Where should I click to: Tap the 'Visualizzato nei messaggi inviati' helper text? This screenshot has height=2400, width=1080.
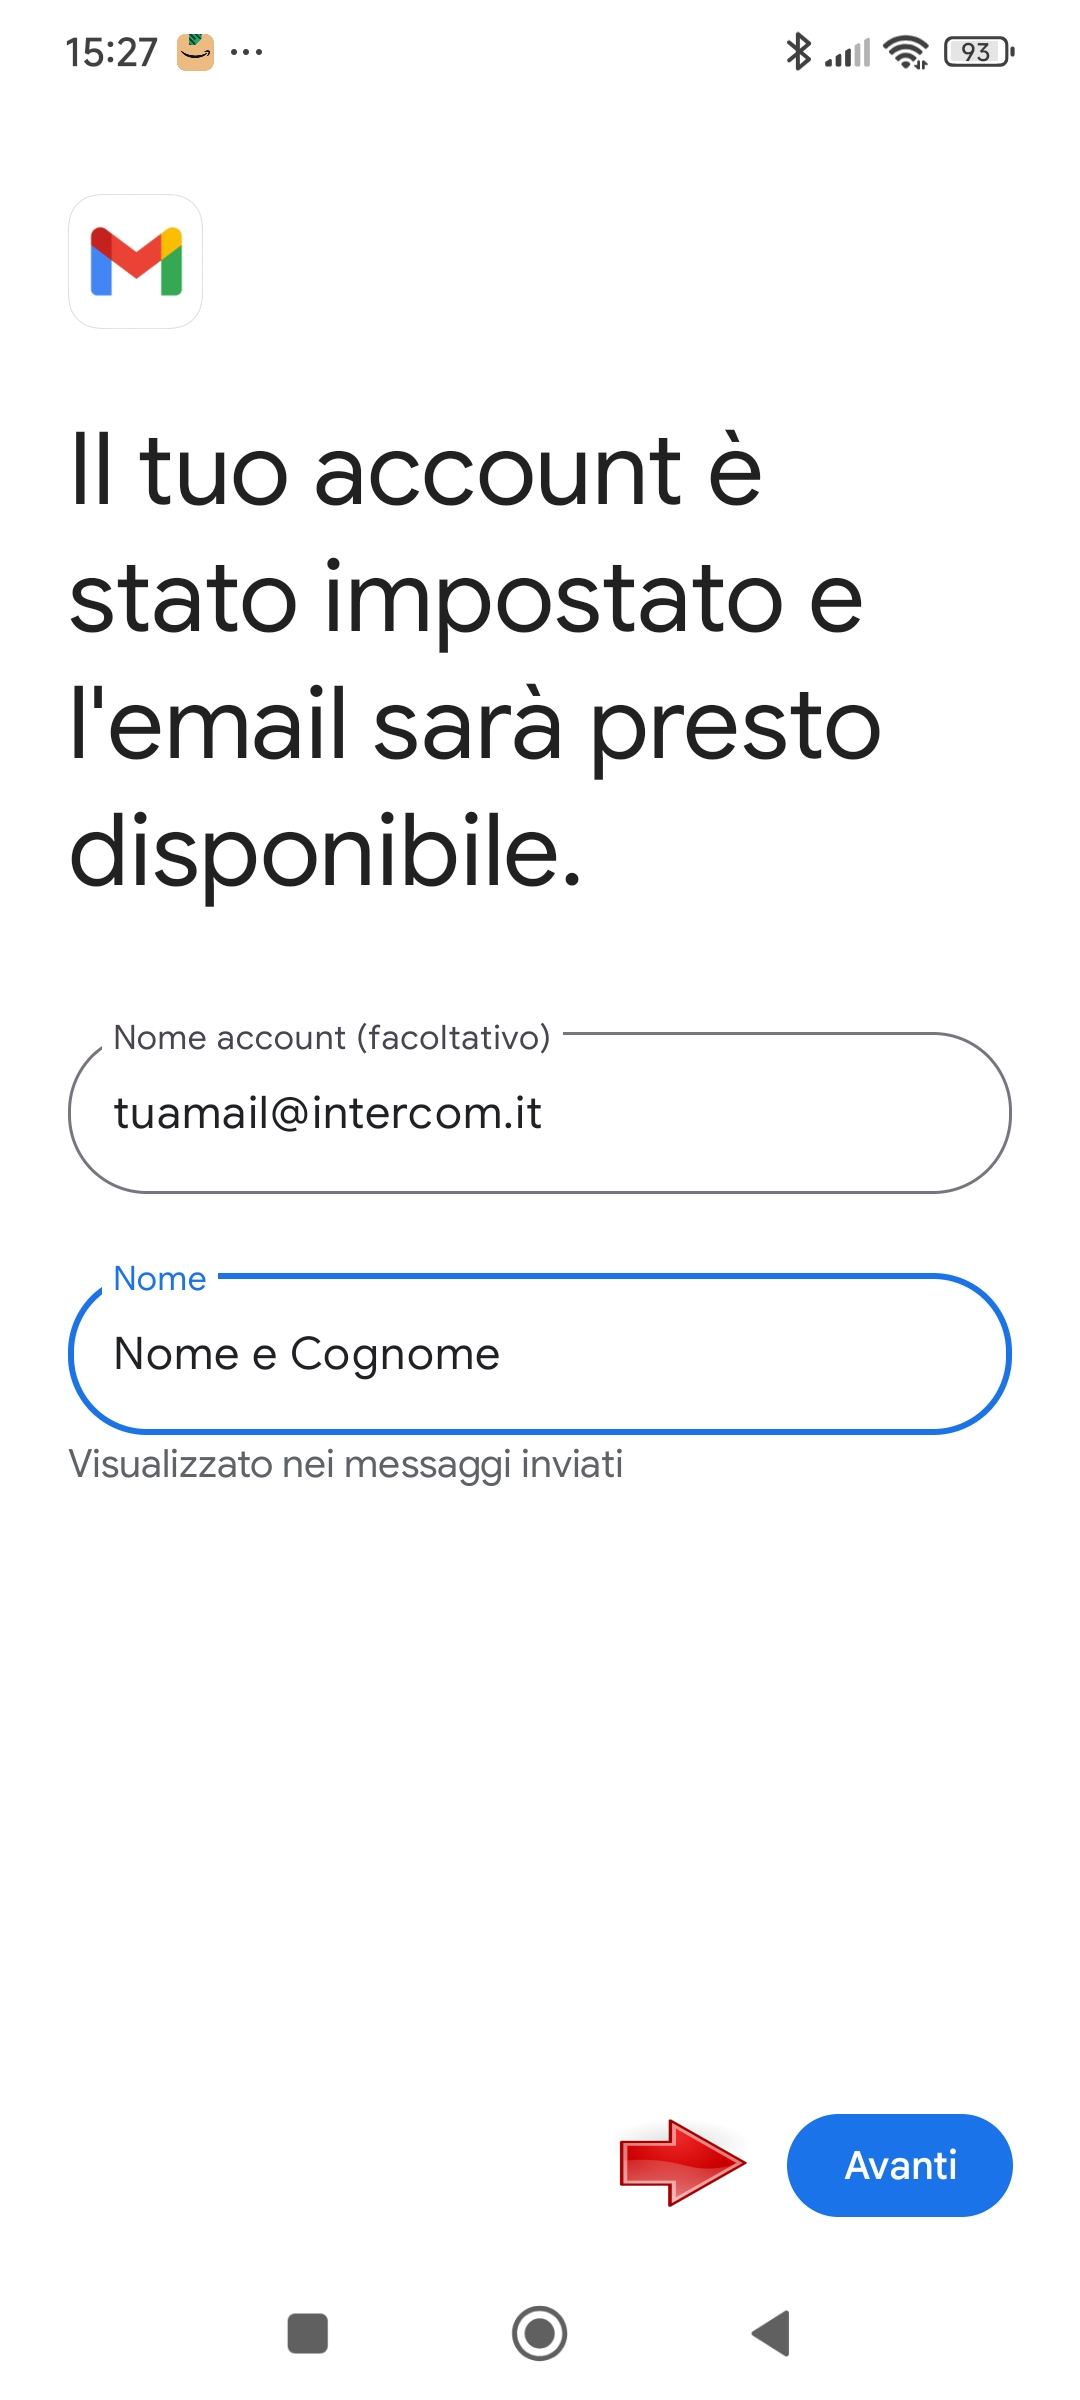[x=346, y=1464]
